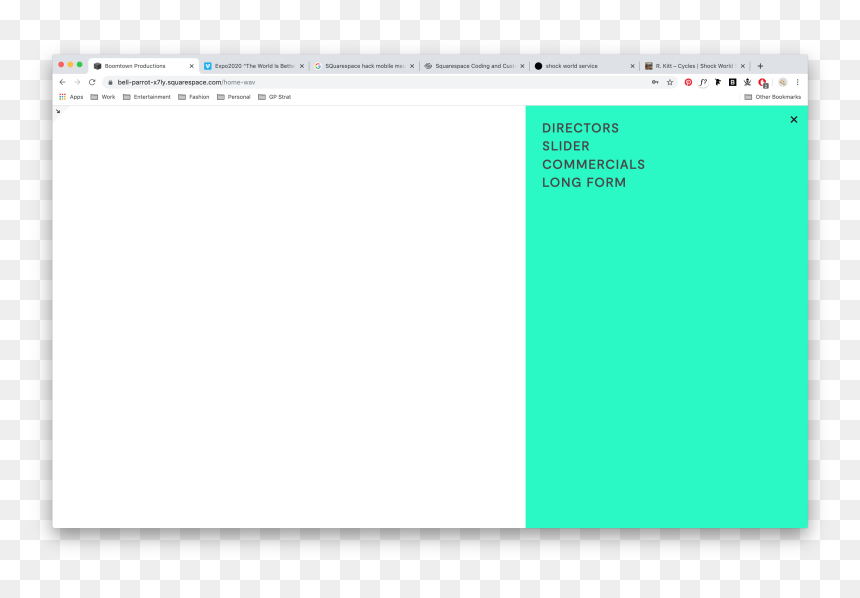Close the teal navigation menu overlay
Image resolution: width=860 pixels, height=598 pixels.
[x=794, y=120]
